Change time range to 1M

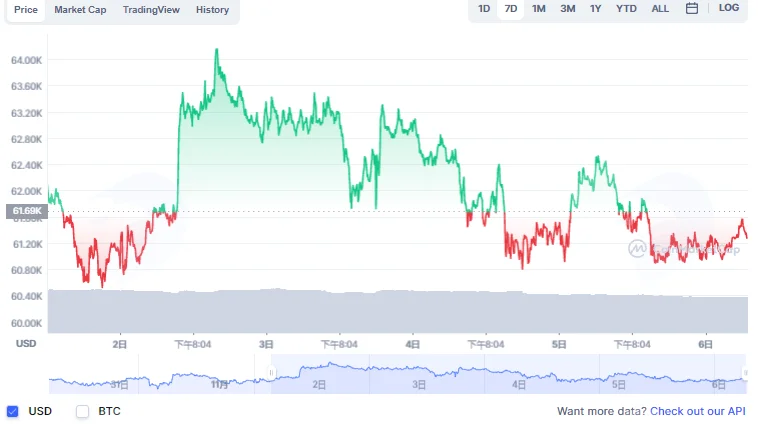tap(539, 9)
